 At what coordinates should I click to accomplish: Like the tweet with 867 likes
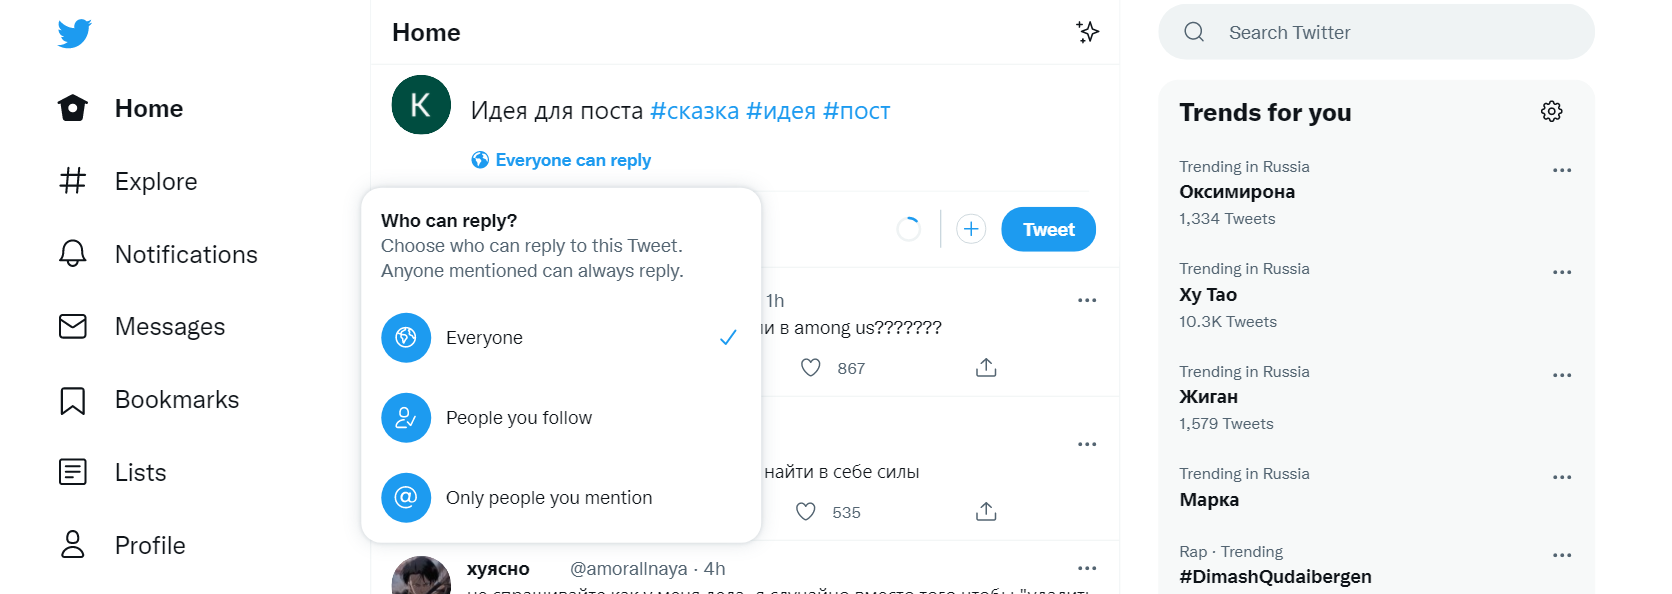pos(811,368)
